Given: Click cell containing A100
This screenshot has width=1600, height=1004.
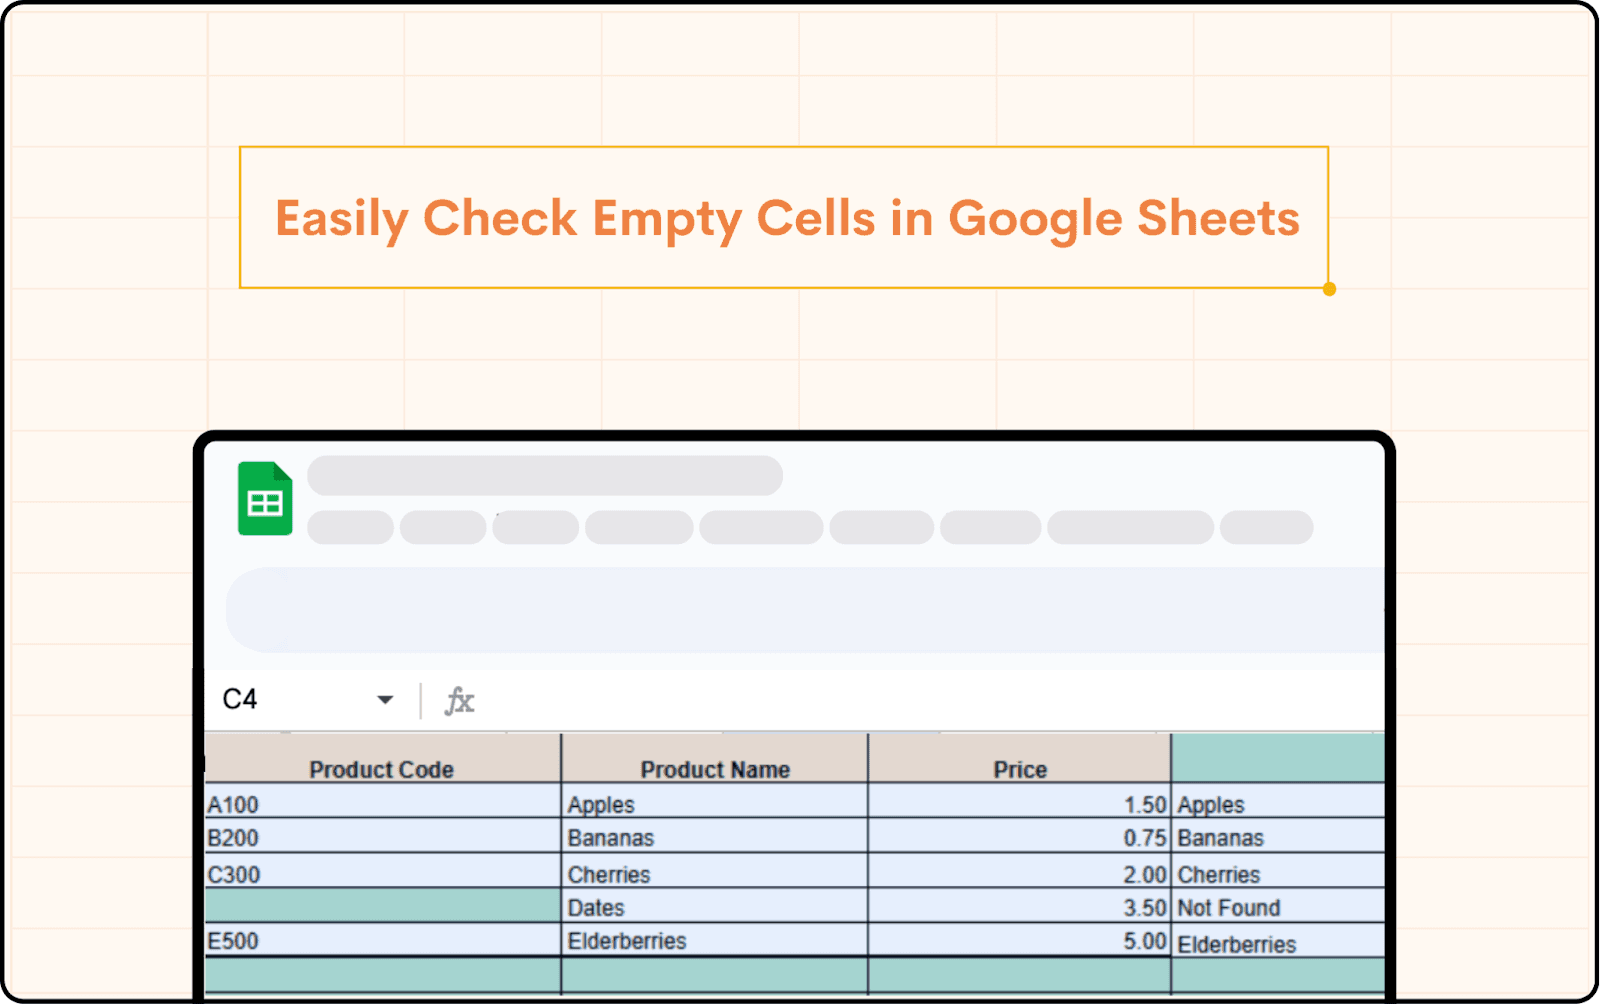Looking at the screenshot, I should coord(382,801).
